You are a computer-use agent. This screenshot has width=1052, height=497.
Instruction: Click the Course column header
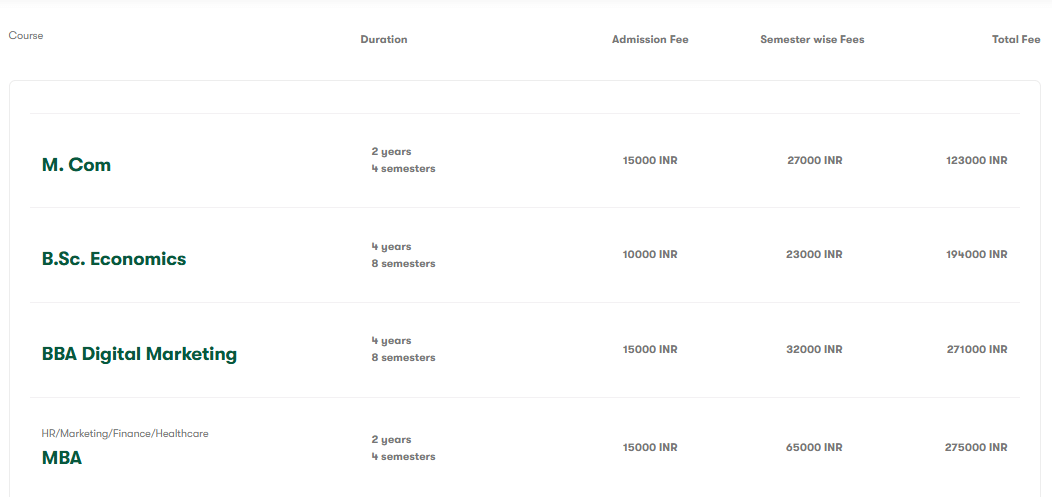click(26, 36)
